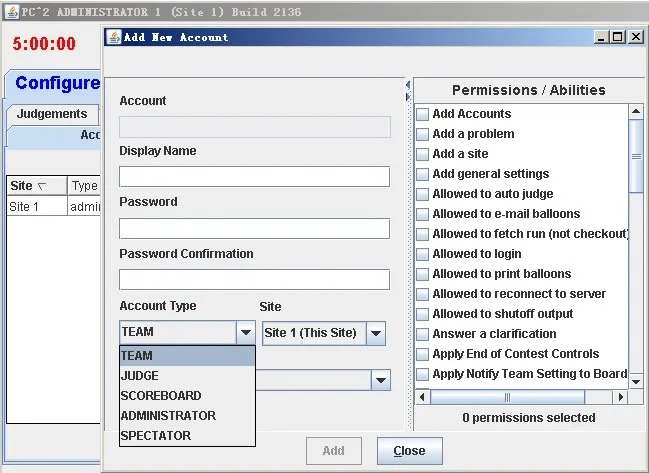Maximize the Add New Account dialog
The width and height of the screenshot is (649, 473).
[619, 37]
